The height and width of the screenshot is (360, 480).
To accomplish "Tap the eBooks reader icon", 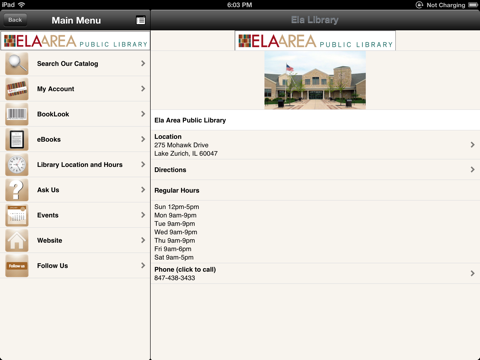I will pos(17,139).
